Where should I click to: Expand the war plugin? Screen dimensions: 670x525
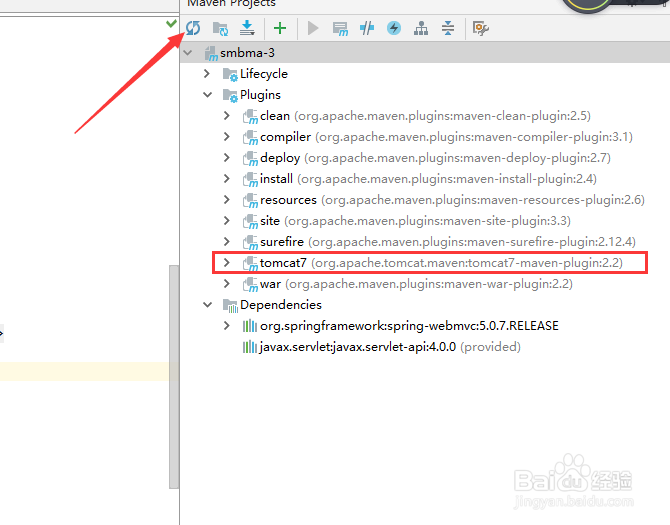click(227, 284)
